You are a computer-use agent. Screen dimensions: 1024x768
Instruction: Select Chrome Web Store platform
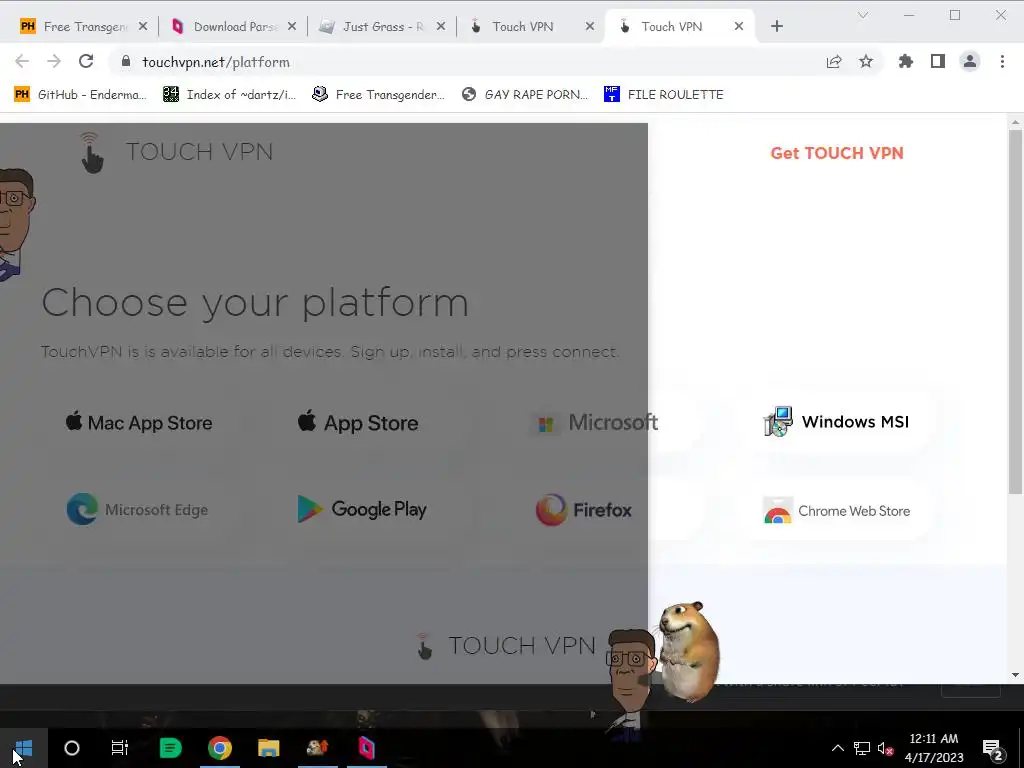[x=837, y=511]
